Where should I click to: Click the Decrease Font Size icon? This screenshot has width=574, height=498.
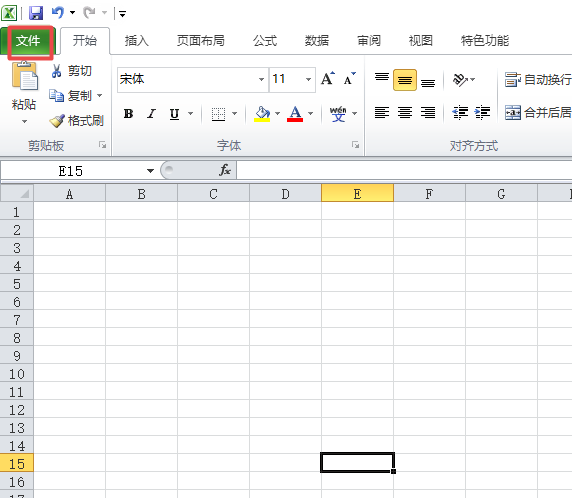350,78
